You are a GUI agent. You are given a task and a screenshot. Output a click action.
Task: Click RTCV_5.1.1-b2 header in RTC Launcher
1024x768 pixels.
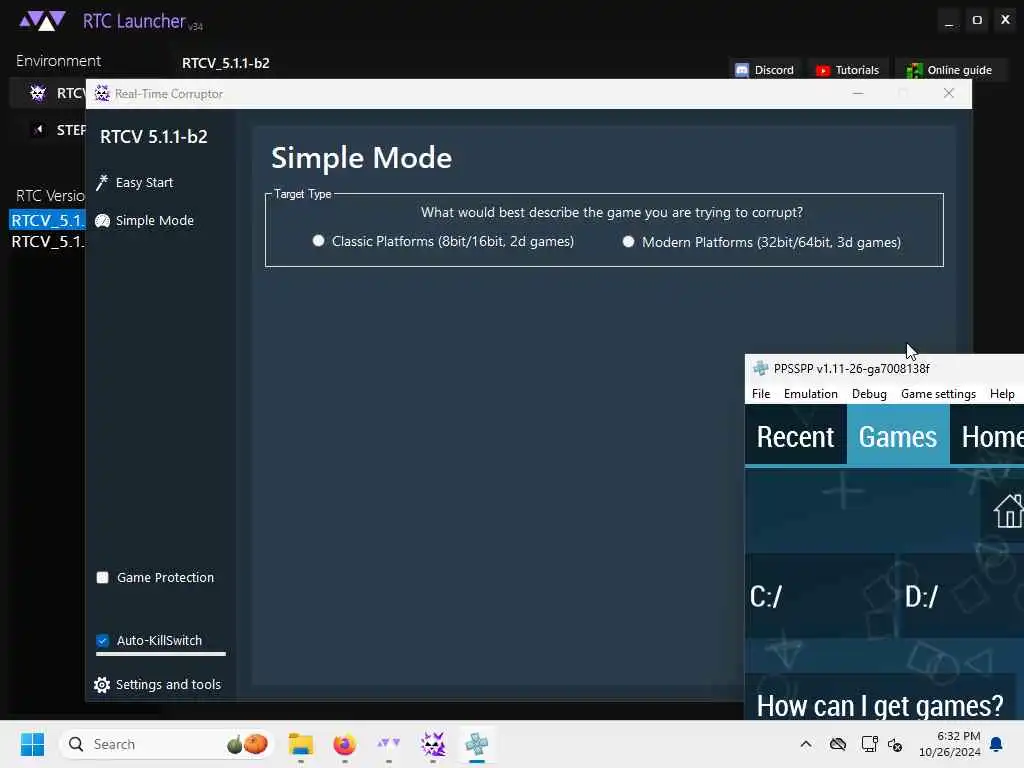pos(225,63)
